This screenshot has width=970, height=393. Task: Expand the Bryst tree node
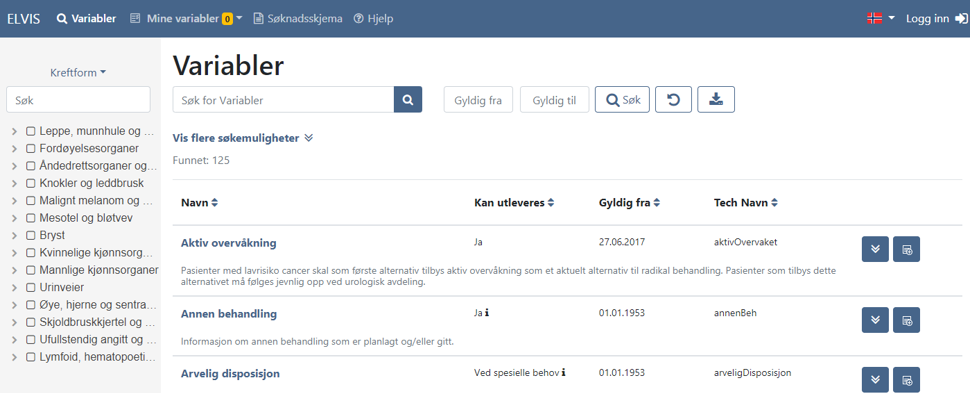(14, 235)
